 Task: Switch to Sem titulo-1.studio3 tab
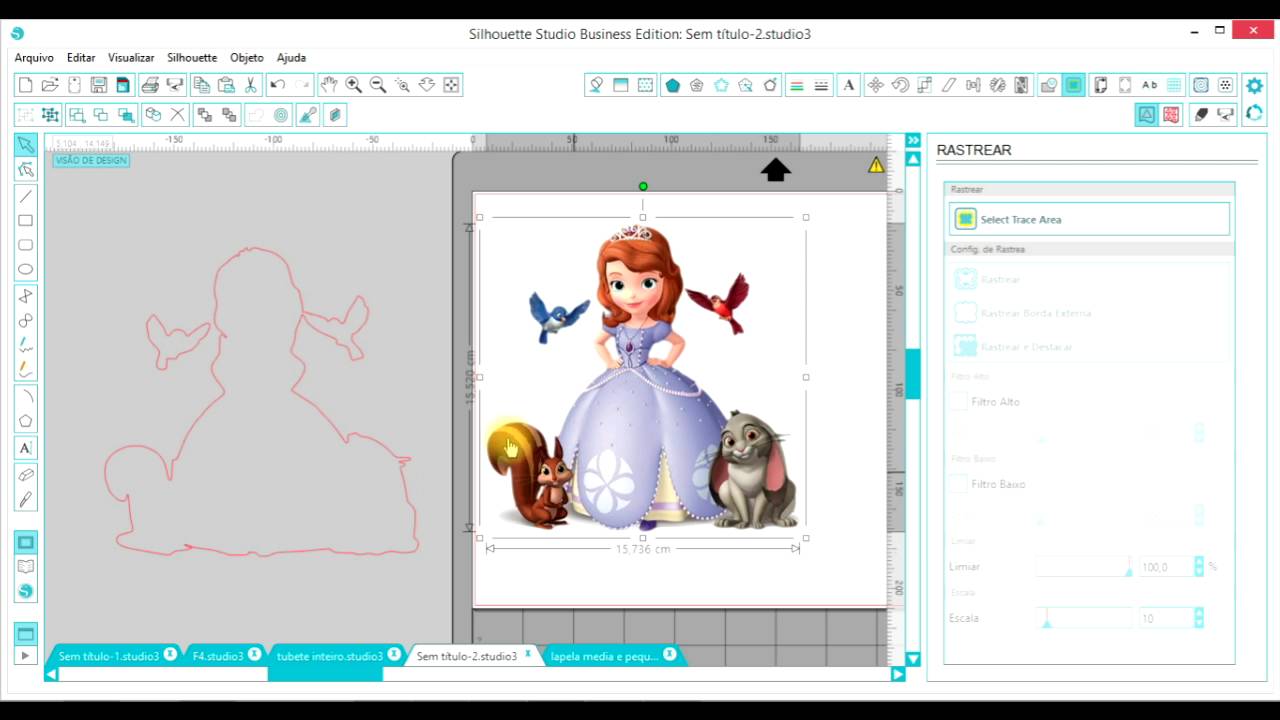point(109,656)
